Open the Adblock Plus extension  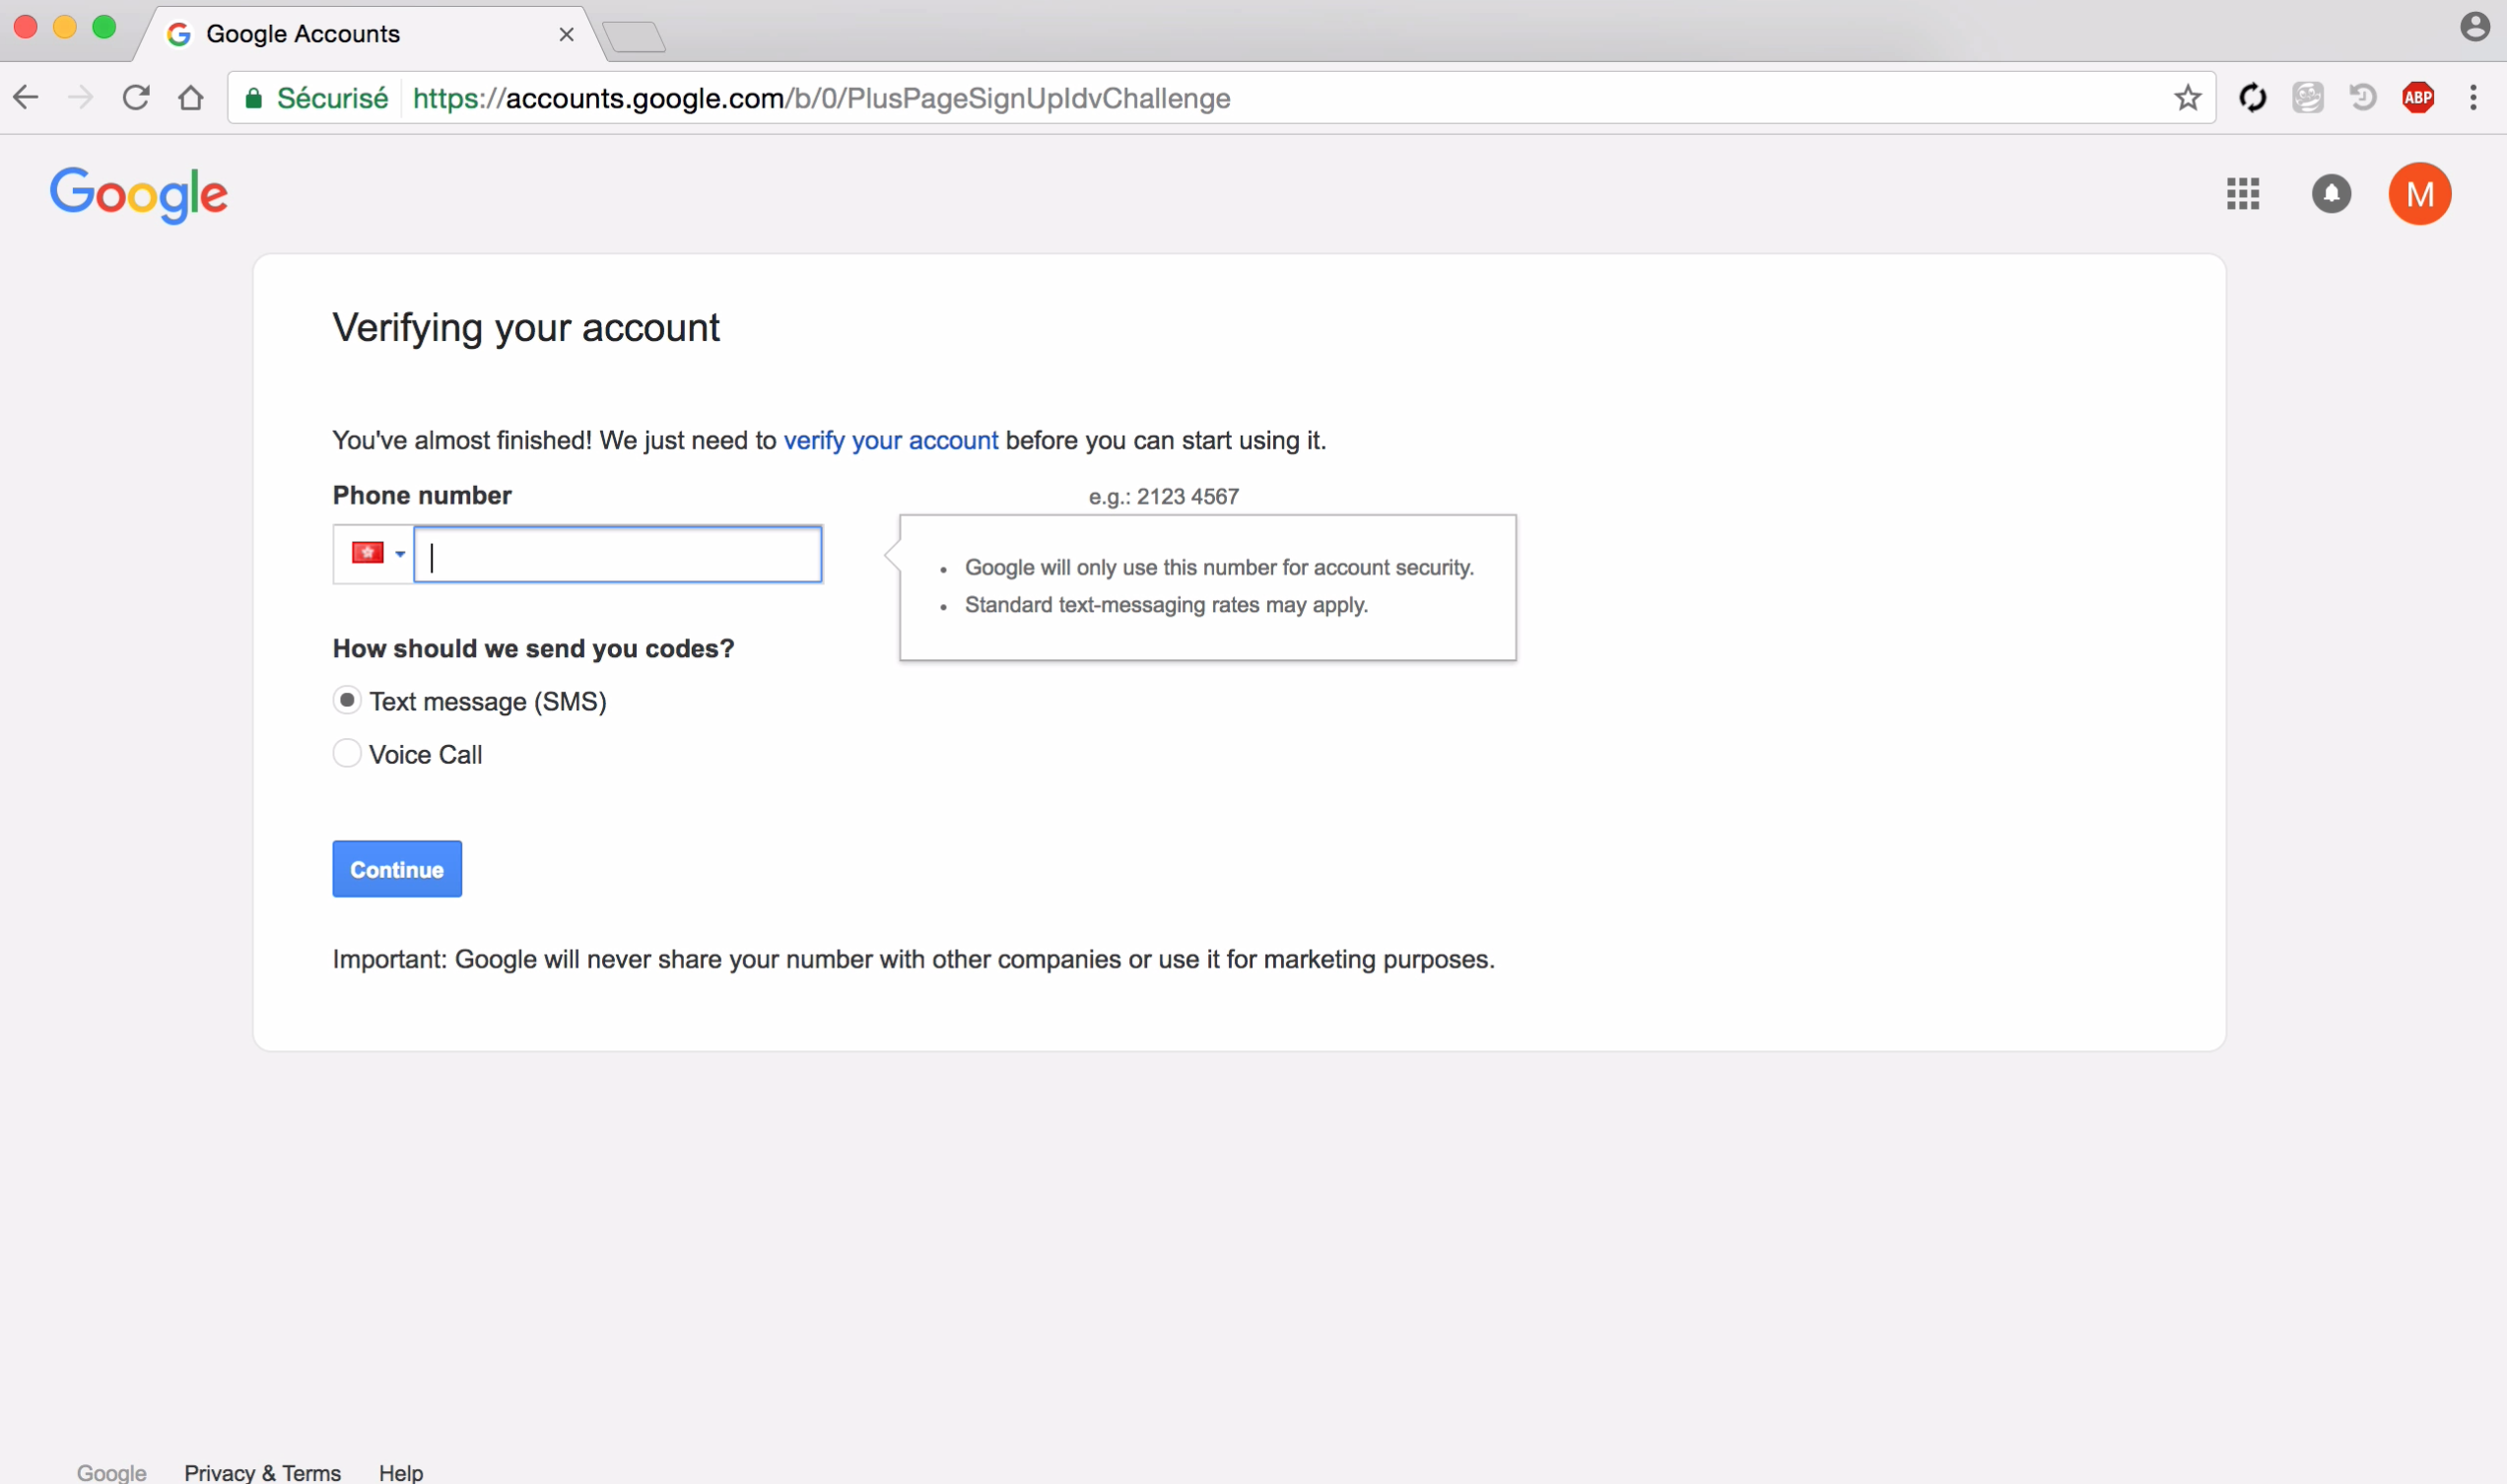2418,97
